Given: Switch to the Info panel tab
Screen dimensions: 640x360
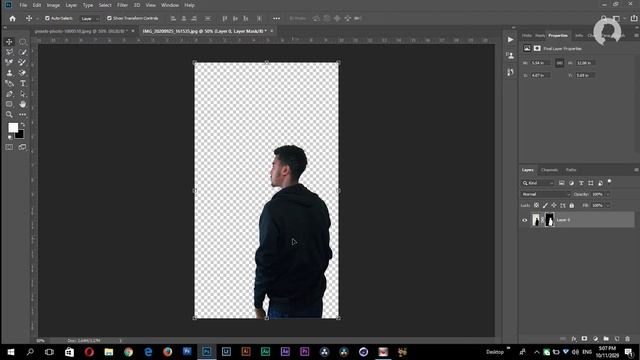Looking at the screenshot, I should (579, 36).
